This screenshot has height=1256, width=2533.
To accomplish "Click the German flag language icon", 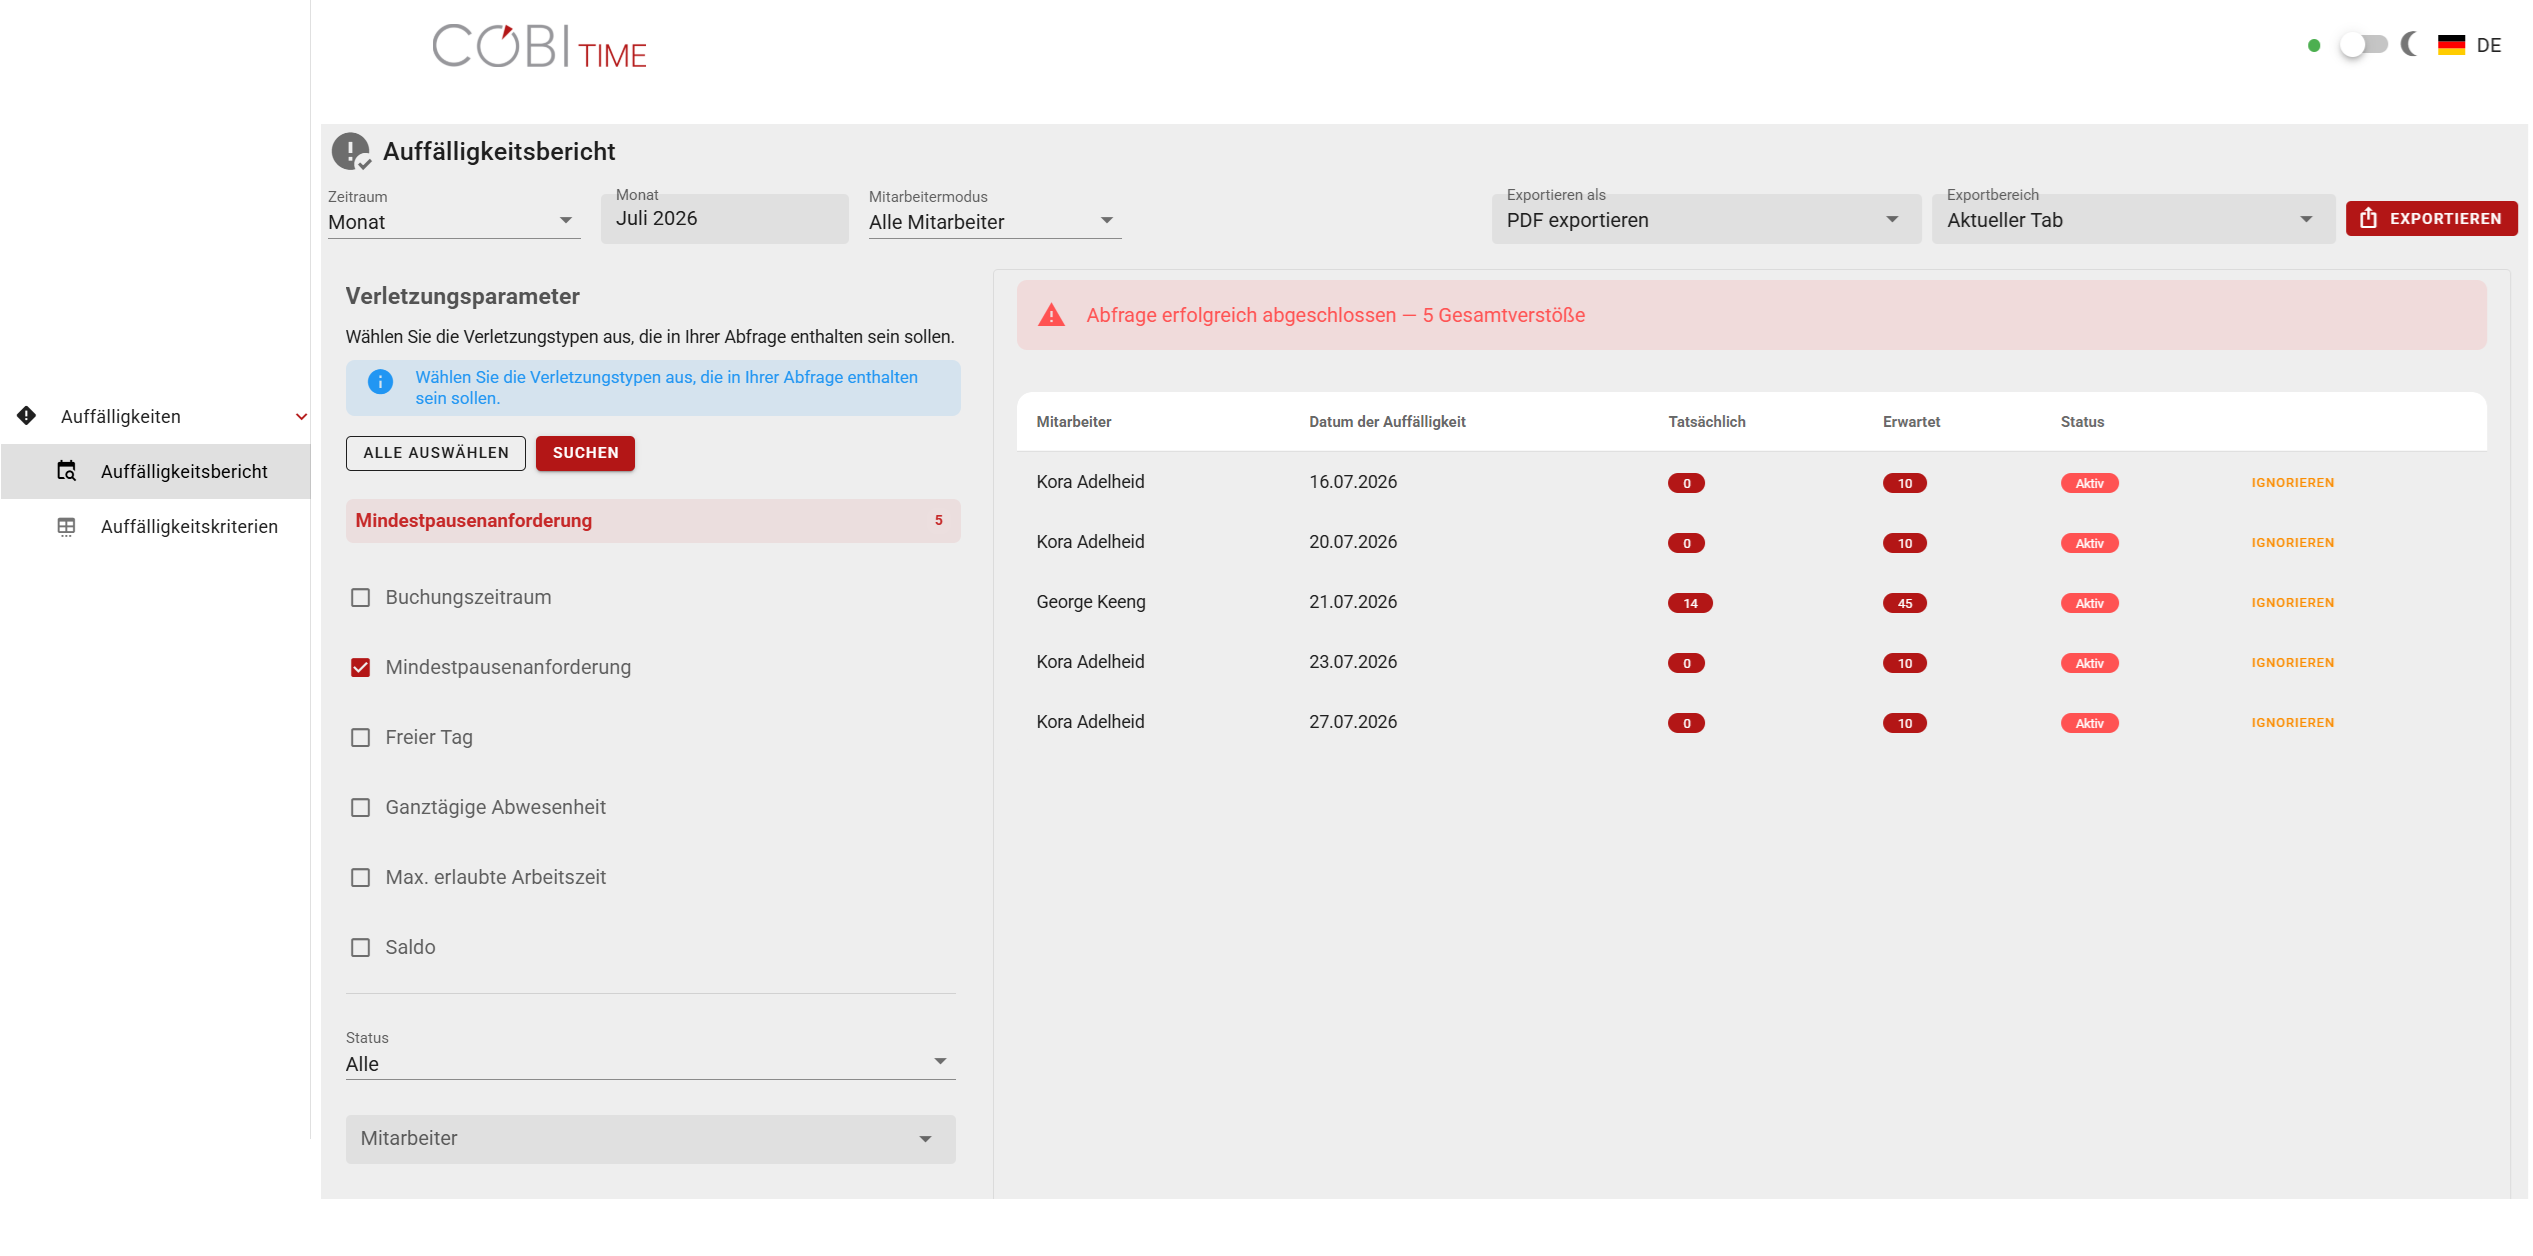I will coord(2451,45).
